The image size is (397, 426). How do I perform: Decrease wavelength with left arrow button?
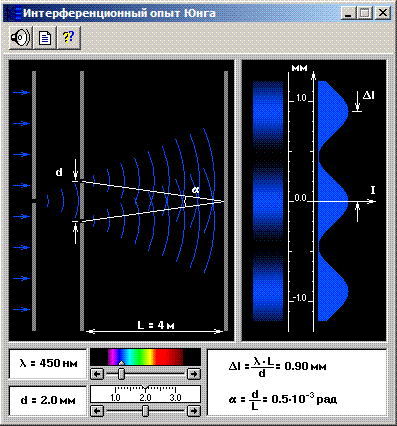click(x=97, y=374)
